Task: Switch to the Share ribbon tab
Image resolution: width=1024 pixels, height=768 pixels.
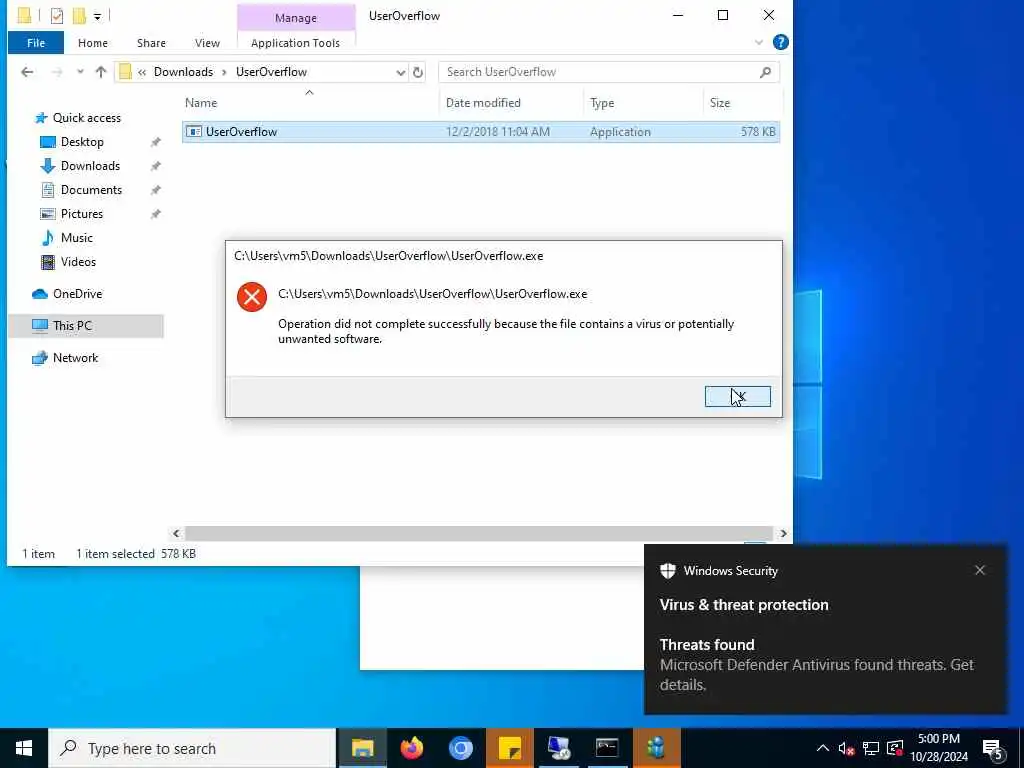Action: (151, 43)
